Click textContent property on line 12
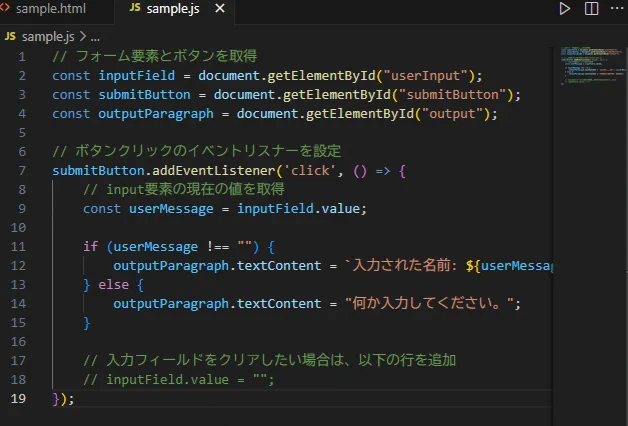The image size is (628, 426). coord(279,265)
